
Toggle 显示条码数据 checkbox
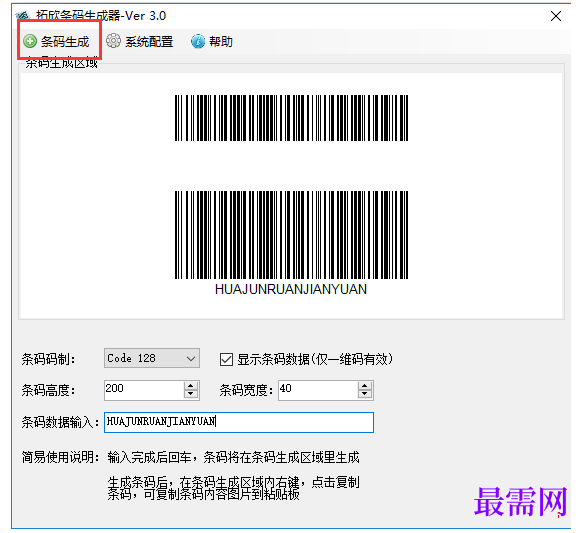pyautogui.click(x=226, y=360)
